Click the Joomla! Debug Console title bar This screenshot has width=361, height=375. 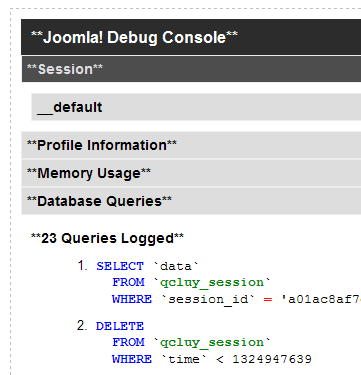[x=191, y=37]
